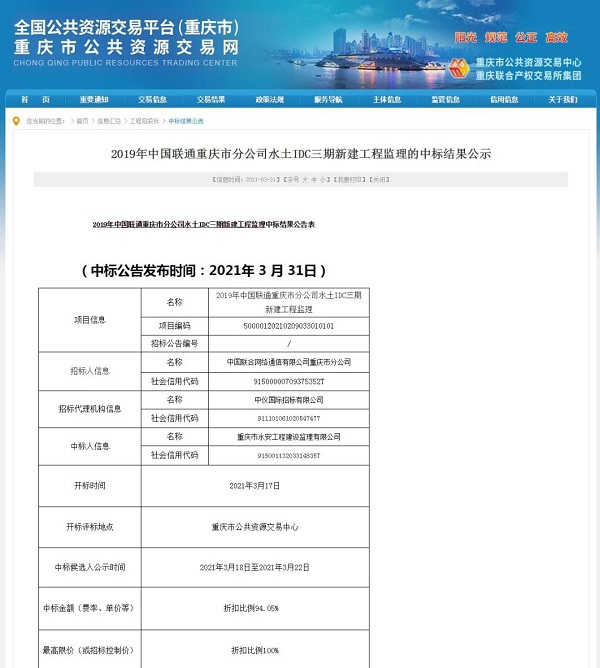Set font size to 小
This screenshot has width=600, height=668.
click(323, 180)
